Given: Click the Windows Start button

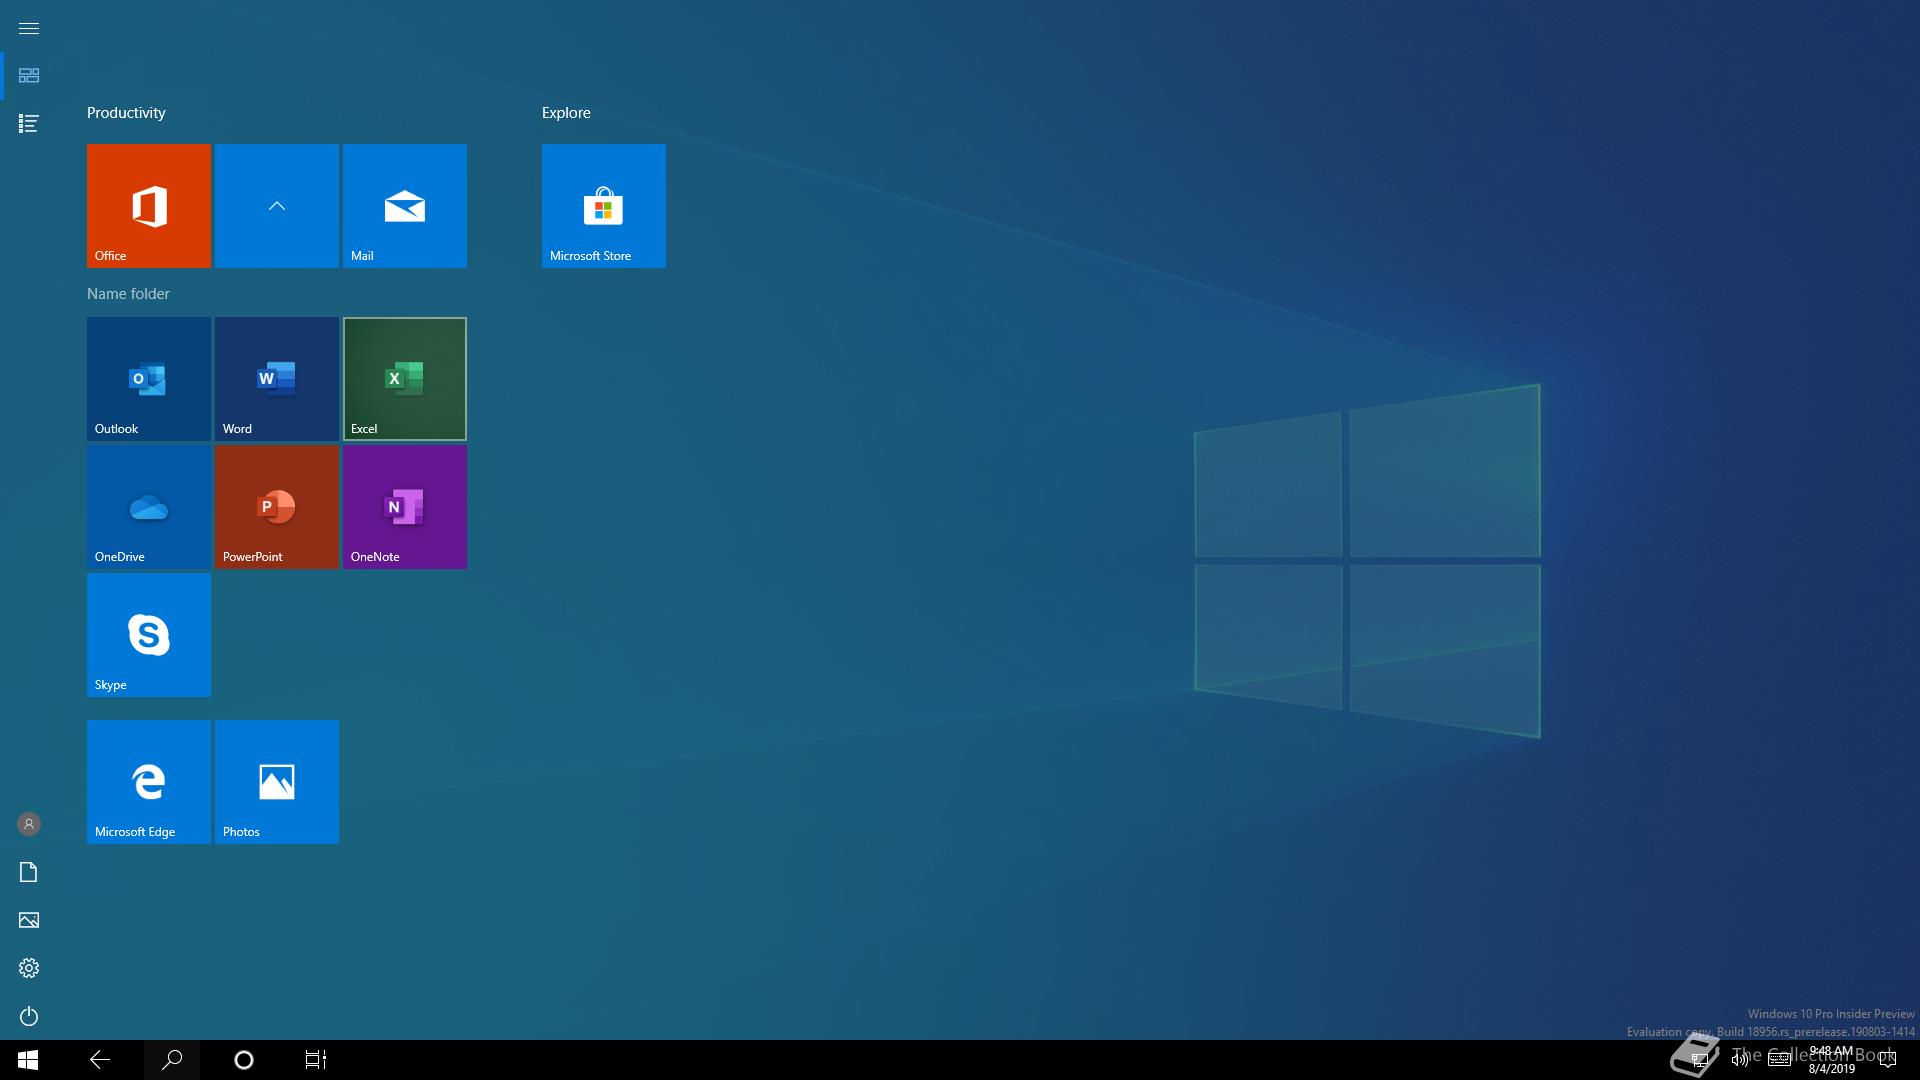Looking at the screenshot, I should tap(28, 1060).
